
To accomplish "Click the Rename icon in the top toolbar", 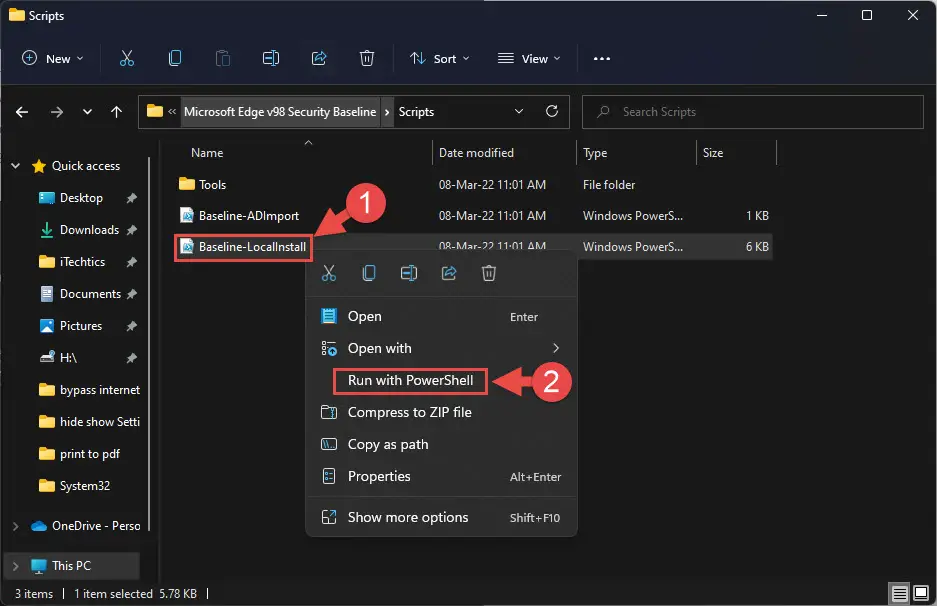I will [x=271, y=58].
